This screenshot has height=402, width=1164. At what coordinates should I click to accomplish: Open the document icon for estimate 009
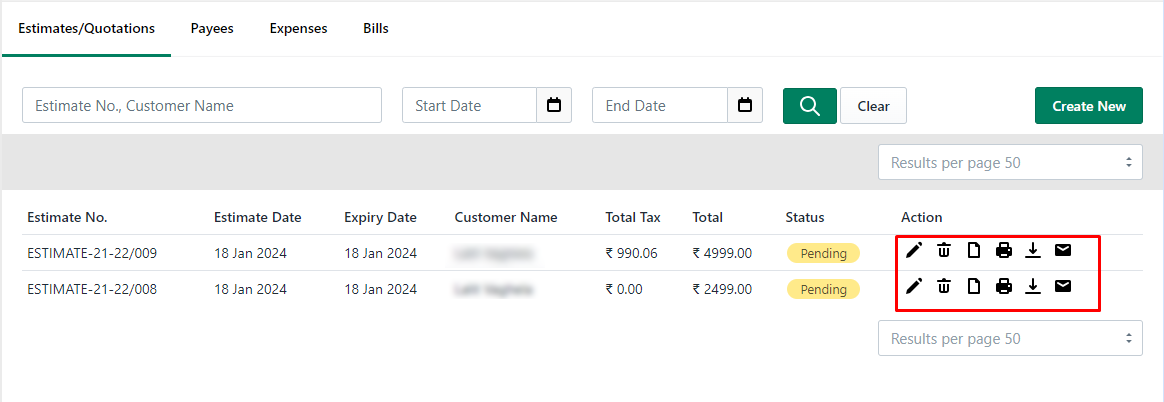pyautogui.click(x=973, y=251)
